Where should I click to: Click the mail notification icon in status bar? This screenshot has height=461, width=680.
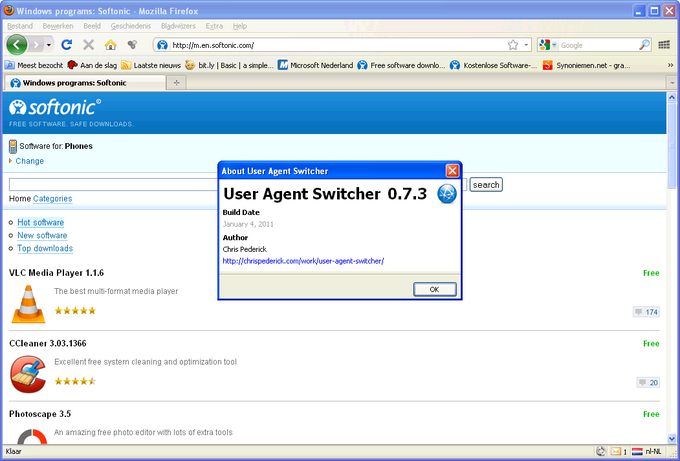pos(616,451)
